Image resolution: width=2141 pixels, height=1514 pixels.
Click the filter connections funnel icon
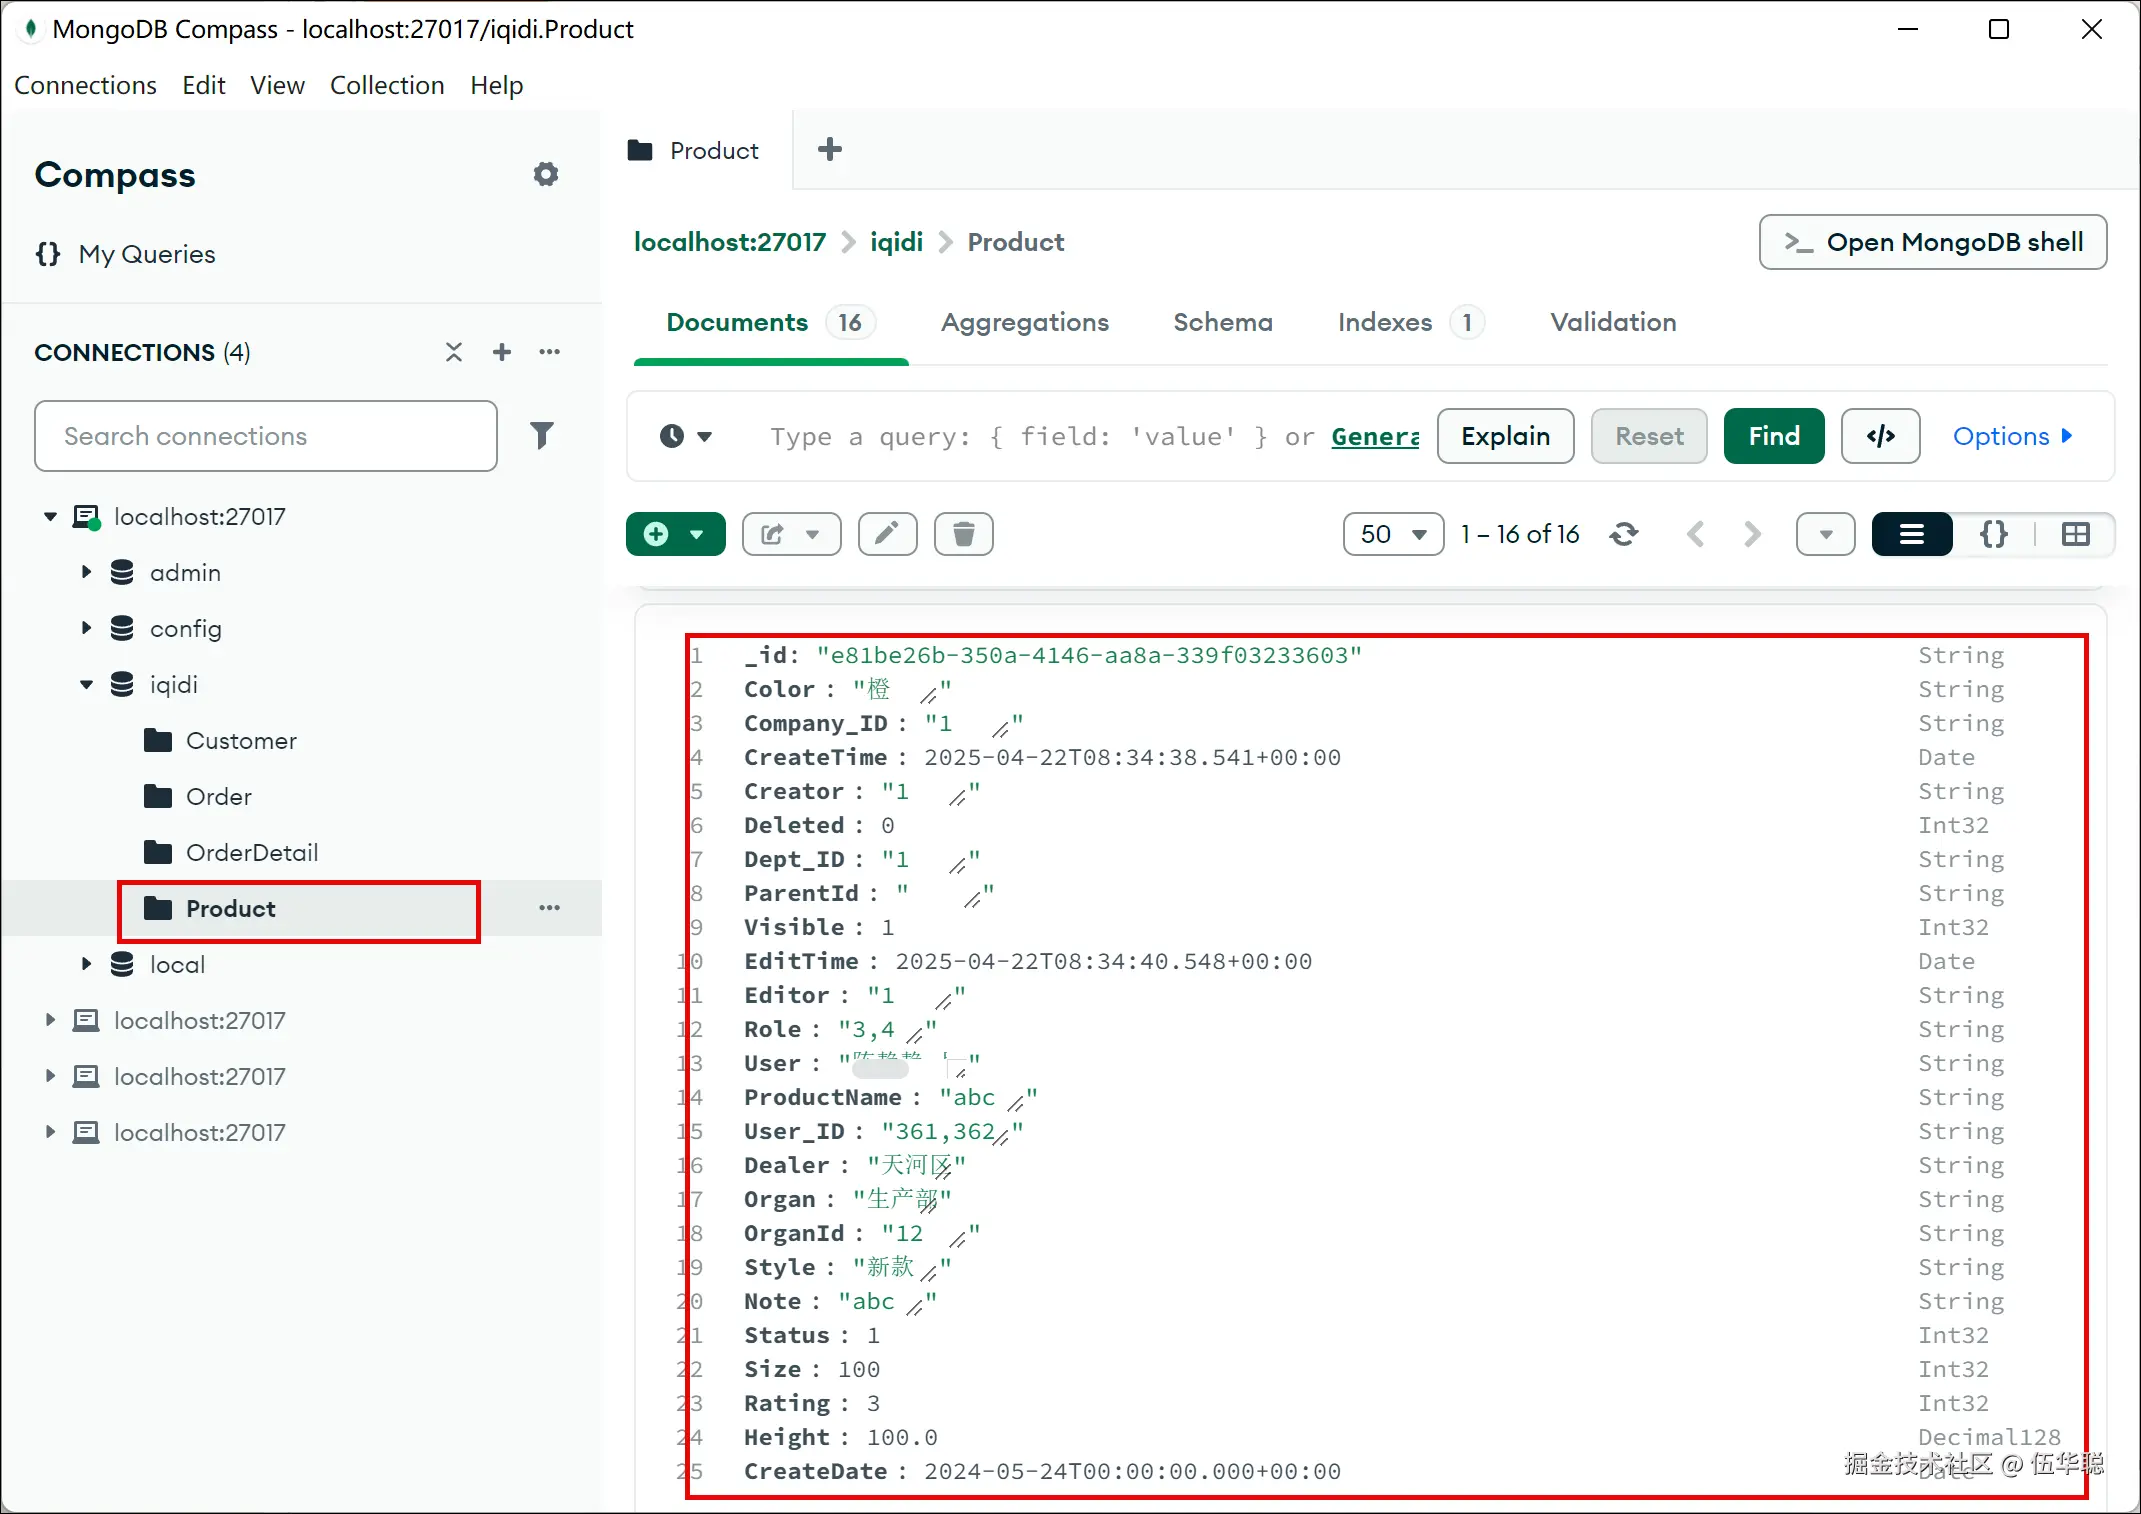point(541,435)
